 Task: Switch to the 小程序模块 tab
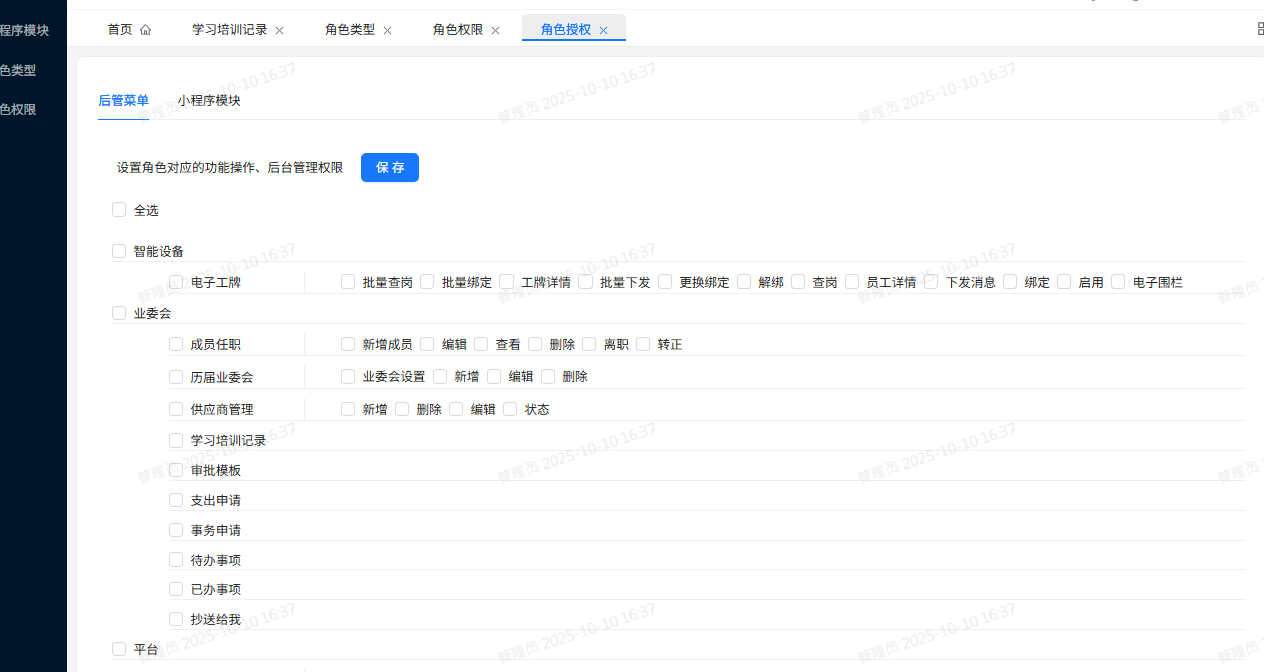tap(209, 101)
